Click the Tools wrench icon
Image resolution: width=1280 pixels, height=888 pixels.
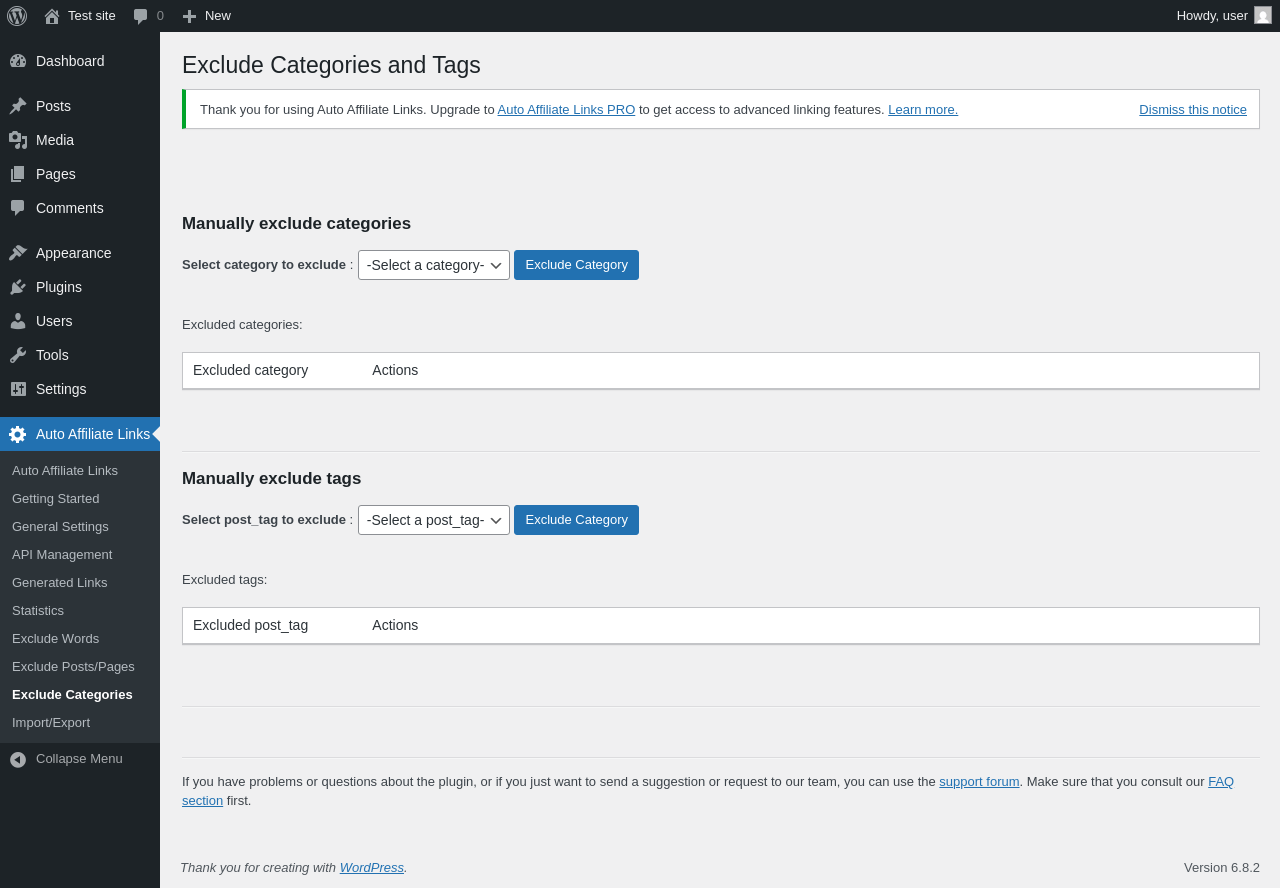click(18, 355)
